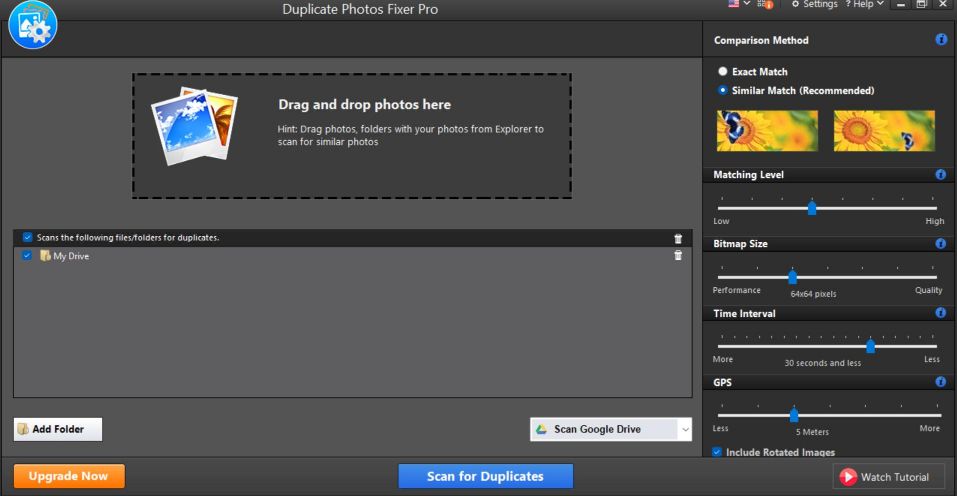Click the '30 seconds and less' label
The width and height of the screenshot is (957, 496).
[x=823, y=363]
